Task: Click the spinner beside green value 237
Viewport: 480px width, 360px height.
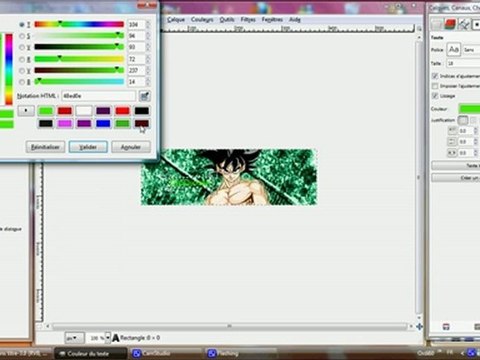Action: [x=148, y=71]
